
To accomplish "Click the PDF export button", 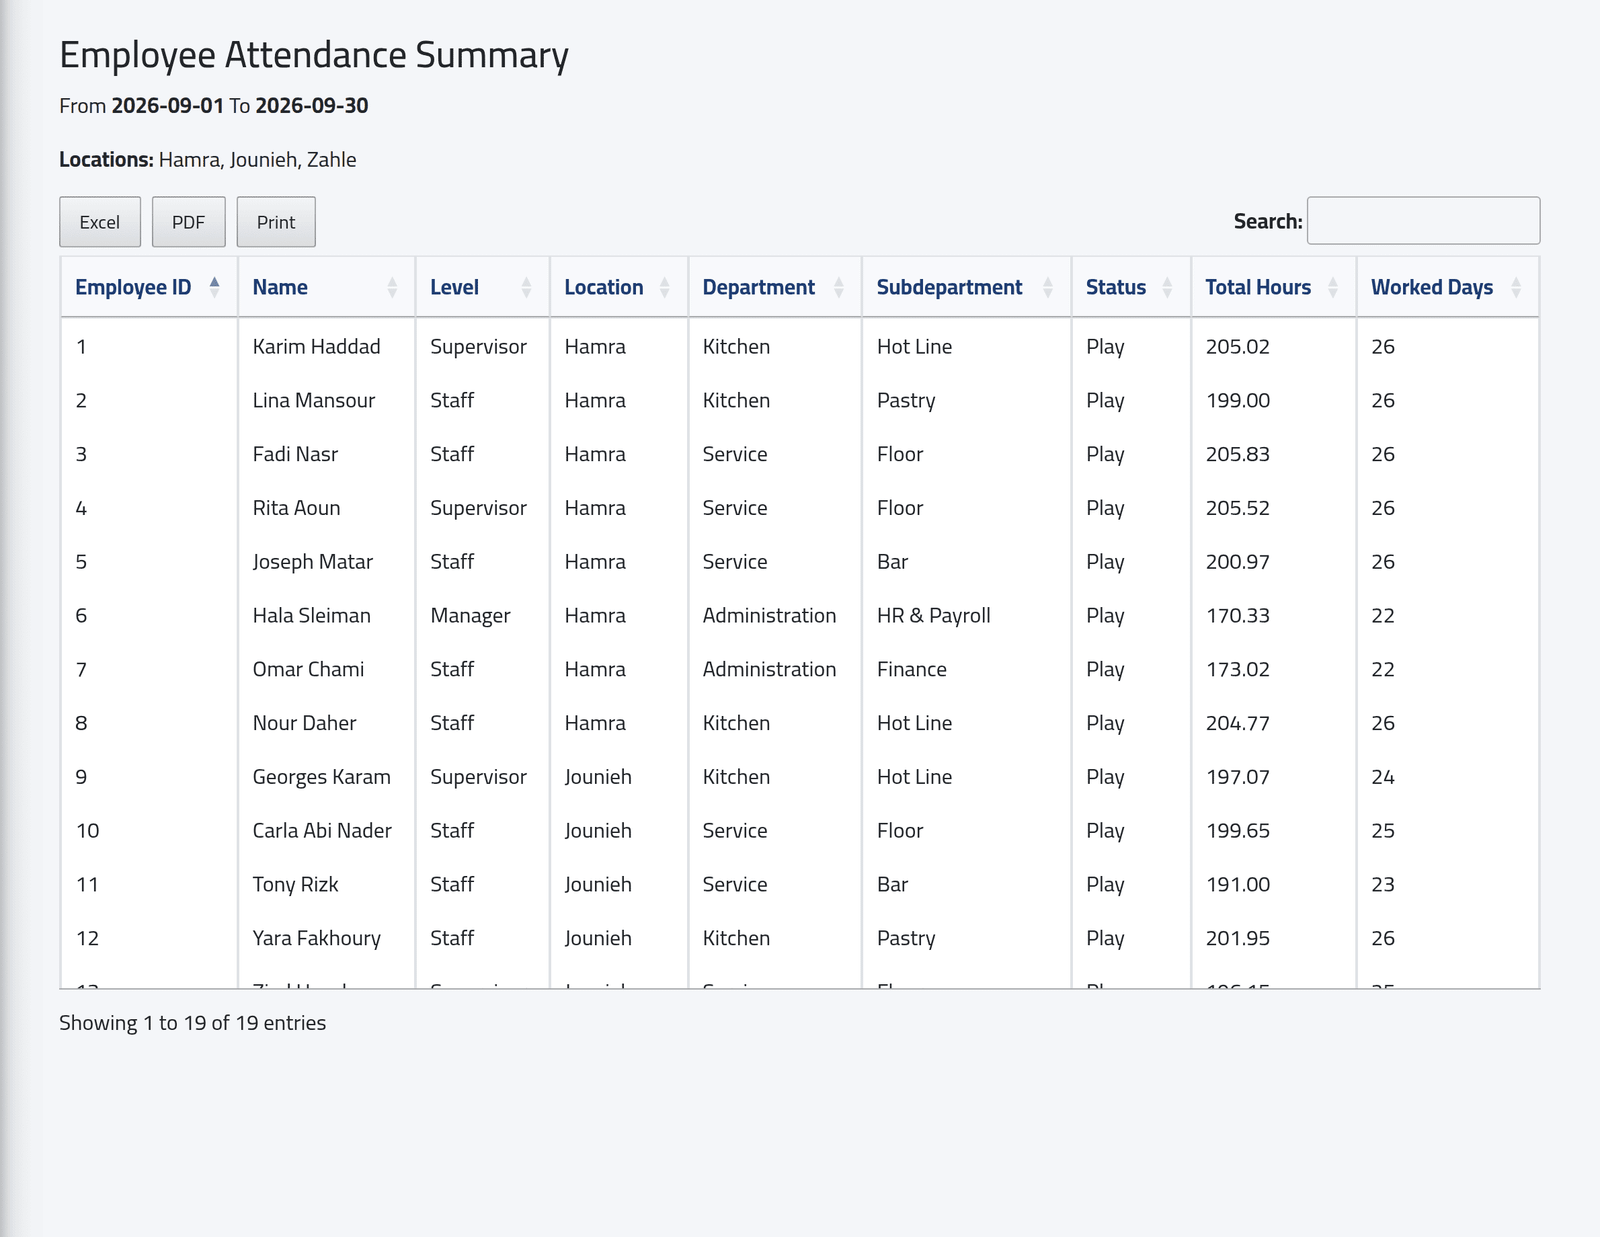I will click(x=188, y=222).
